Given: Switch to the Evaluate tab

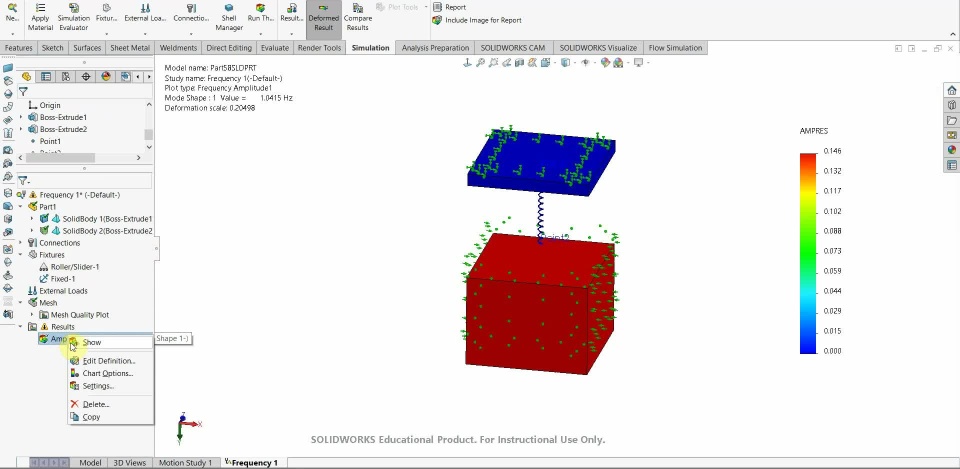Looking at the screenshot, I should 274,48.
